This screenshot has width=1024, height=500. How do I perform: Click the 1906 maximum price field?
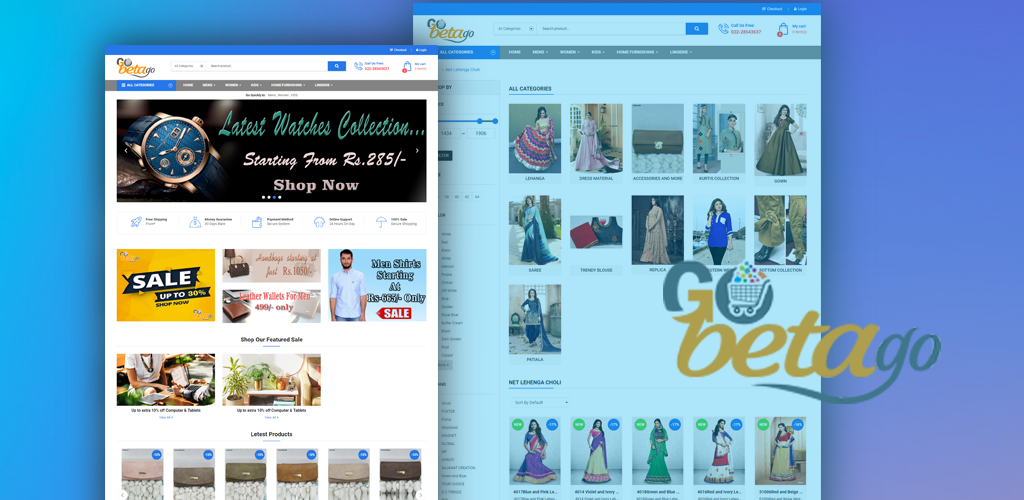click(481, 133)
